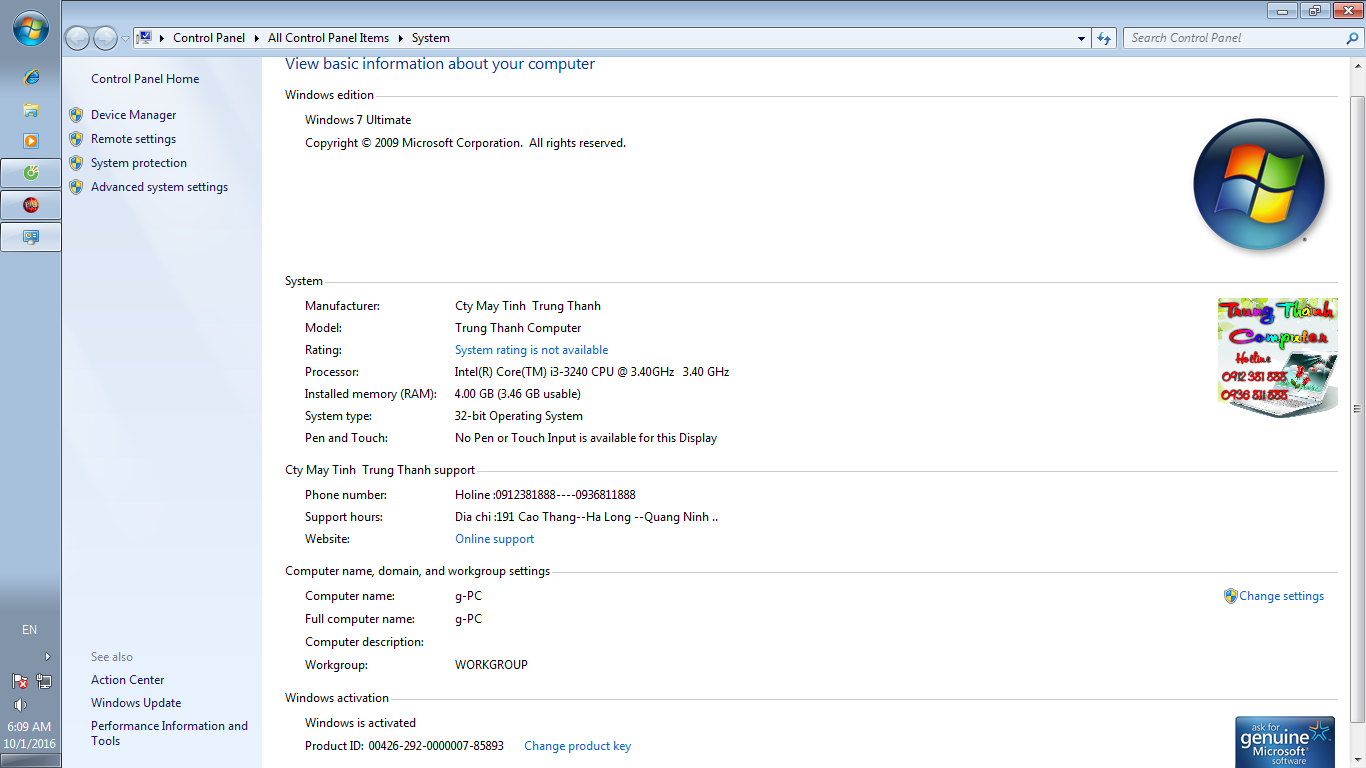The image size is (1366, 768).
Task: Open Advanced system settings link
Action: [159, 187]
